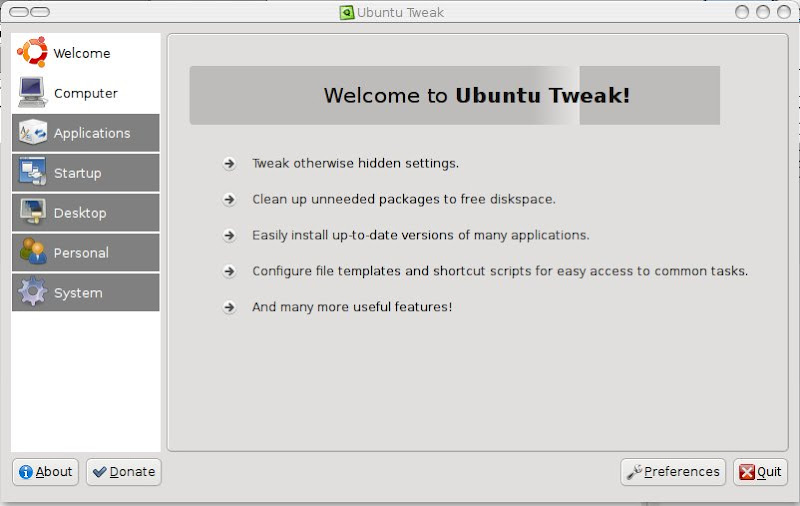Quit Ubuntu Tweak
Image resolution: width=800 pixels, height=506 pixels.
point(760,472)
